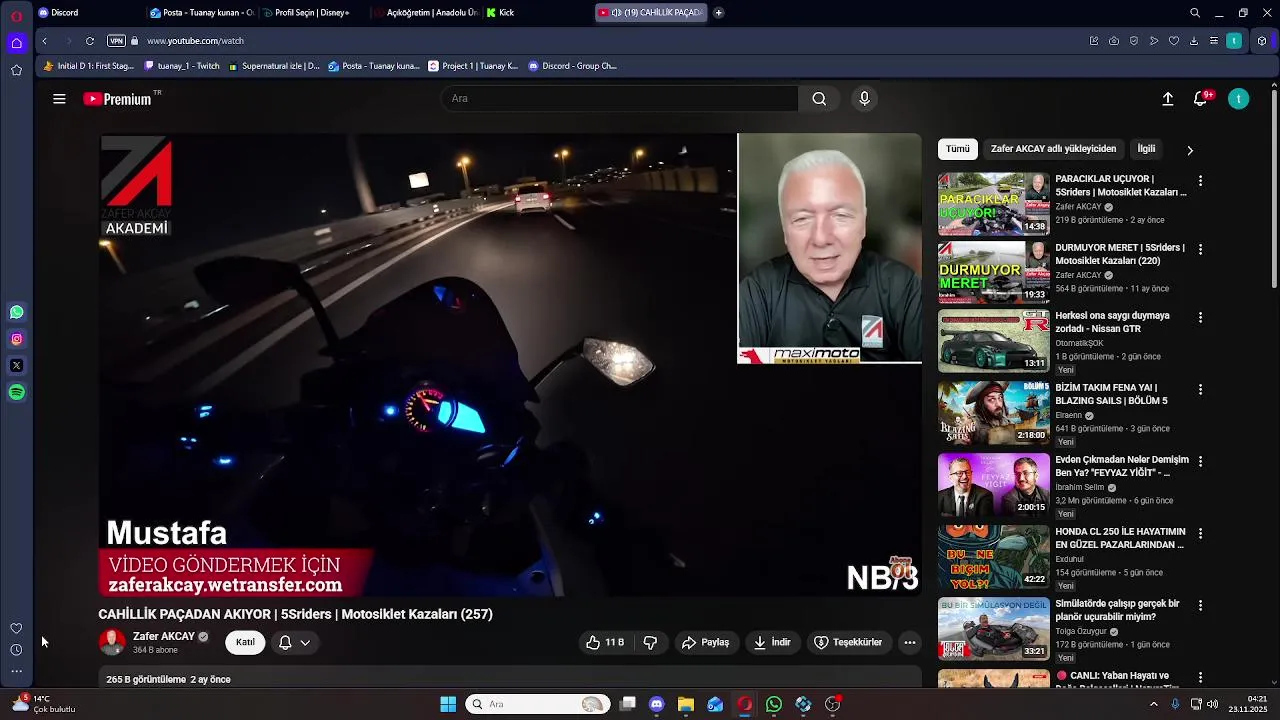Image resolution: width=1280 pixels, height=720 pixels.
Task: Switch to the Kick browser tab
Action: [535, 13]
